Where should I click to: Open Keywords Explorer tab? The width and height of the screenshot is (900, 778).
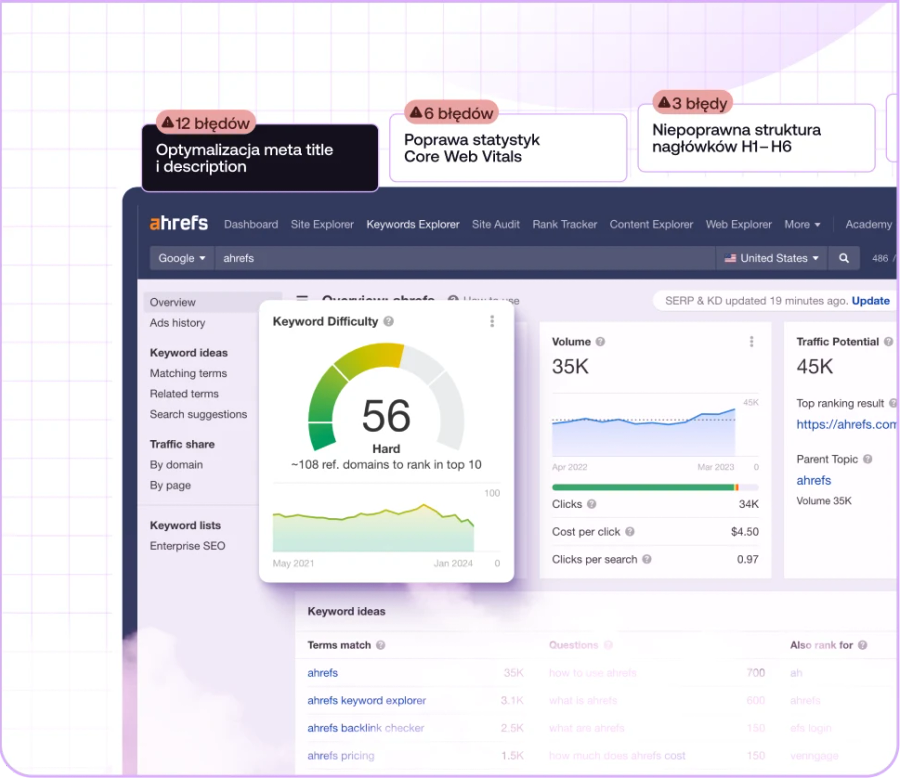[x=413, y=225]
